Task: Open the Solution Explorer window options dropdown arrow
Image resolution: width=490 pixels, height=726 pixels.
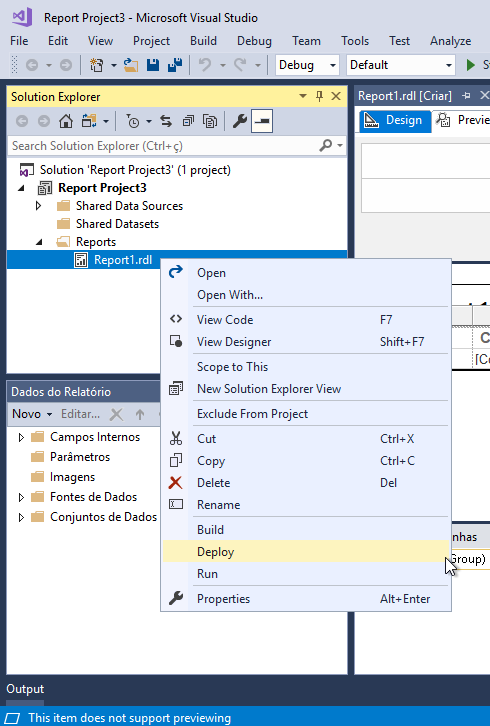Action: tap(303, 96)
